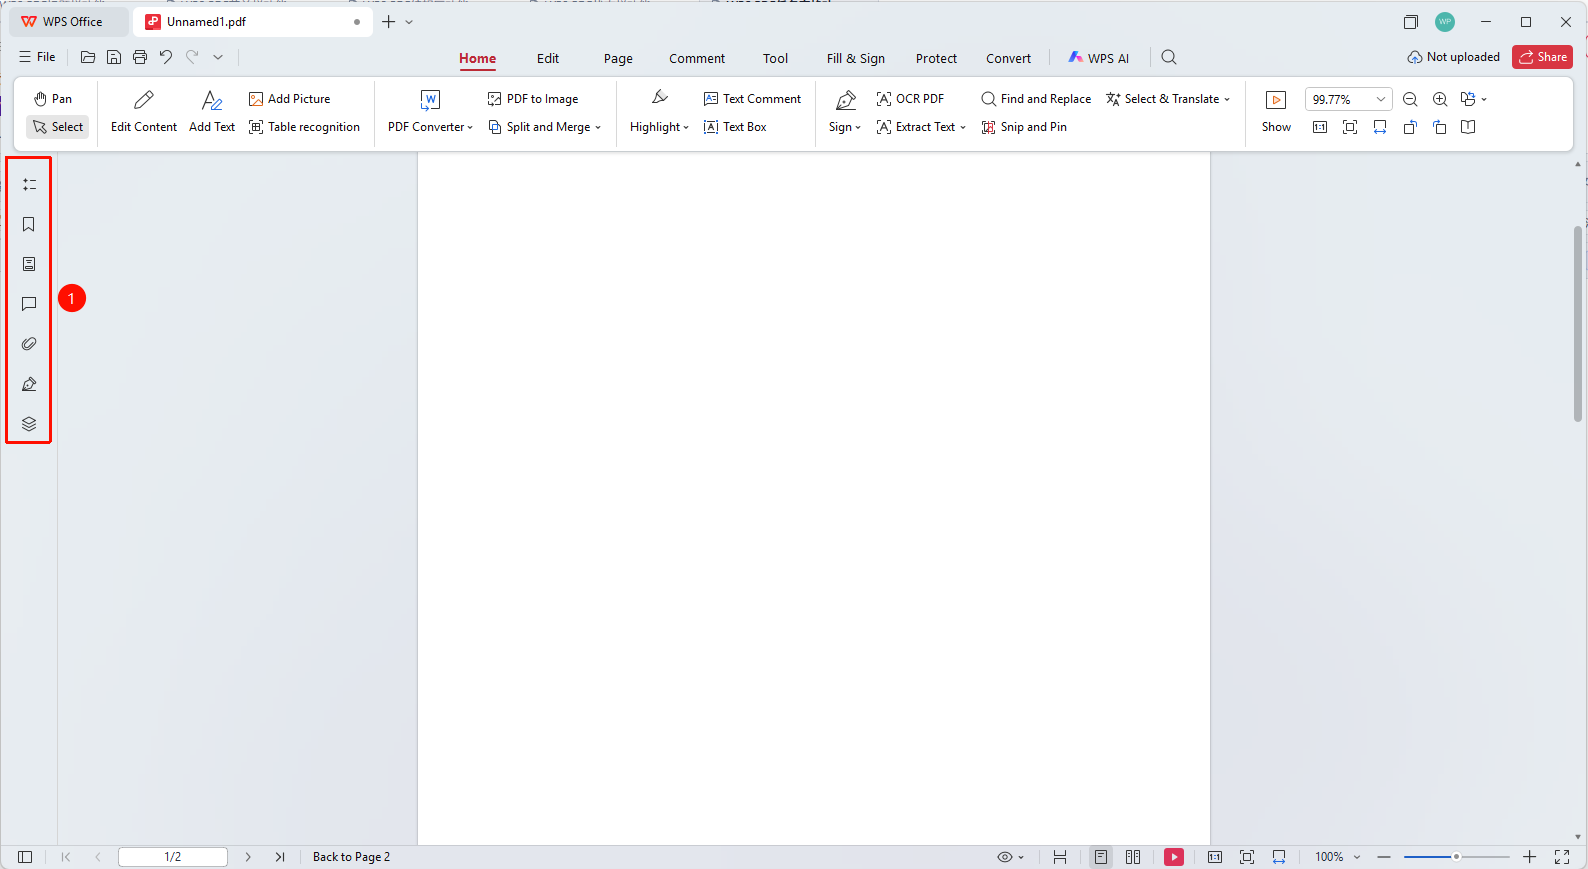Screen dimensions: 1588x869
Task: Click the zoom slider handle in status bar
Action: tap(1456, 857)
